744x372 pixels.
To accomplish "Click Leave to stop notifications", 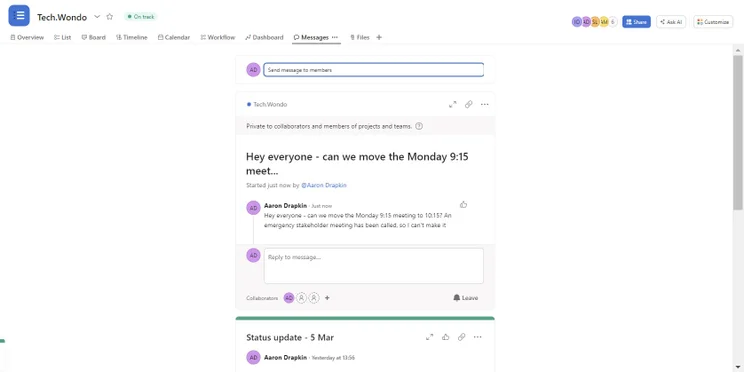I will pos(465,298).
